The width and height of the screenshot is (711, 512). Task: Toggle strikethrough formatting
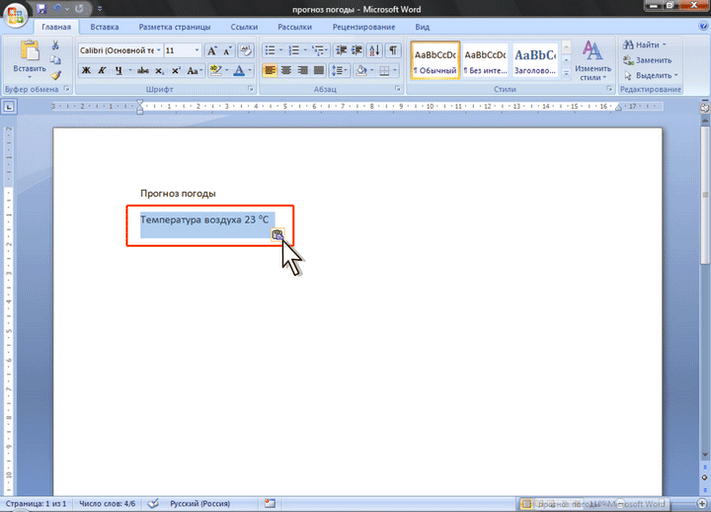[x=143, y=71]
